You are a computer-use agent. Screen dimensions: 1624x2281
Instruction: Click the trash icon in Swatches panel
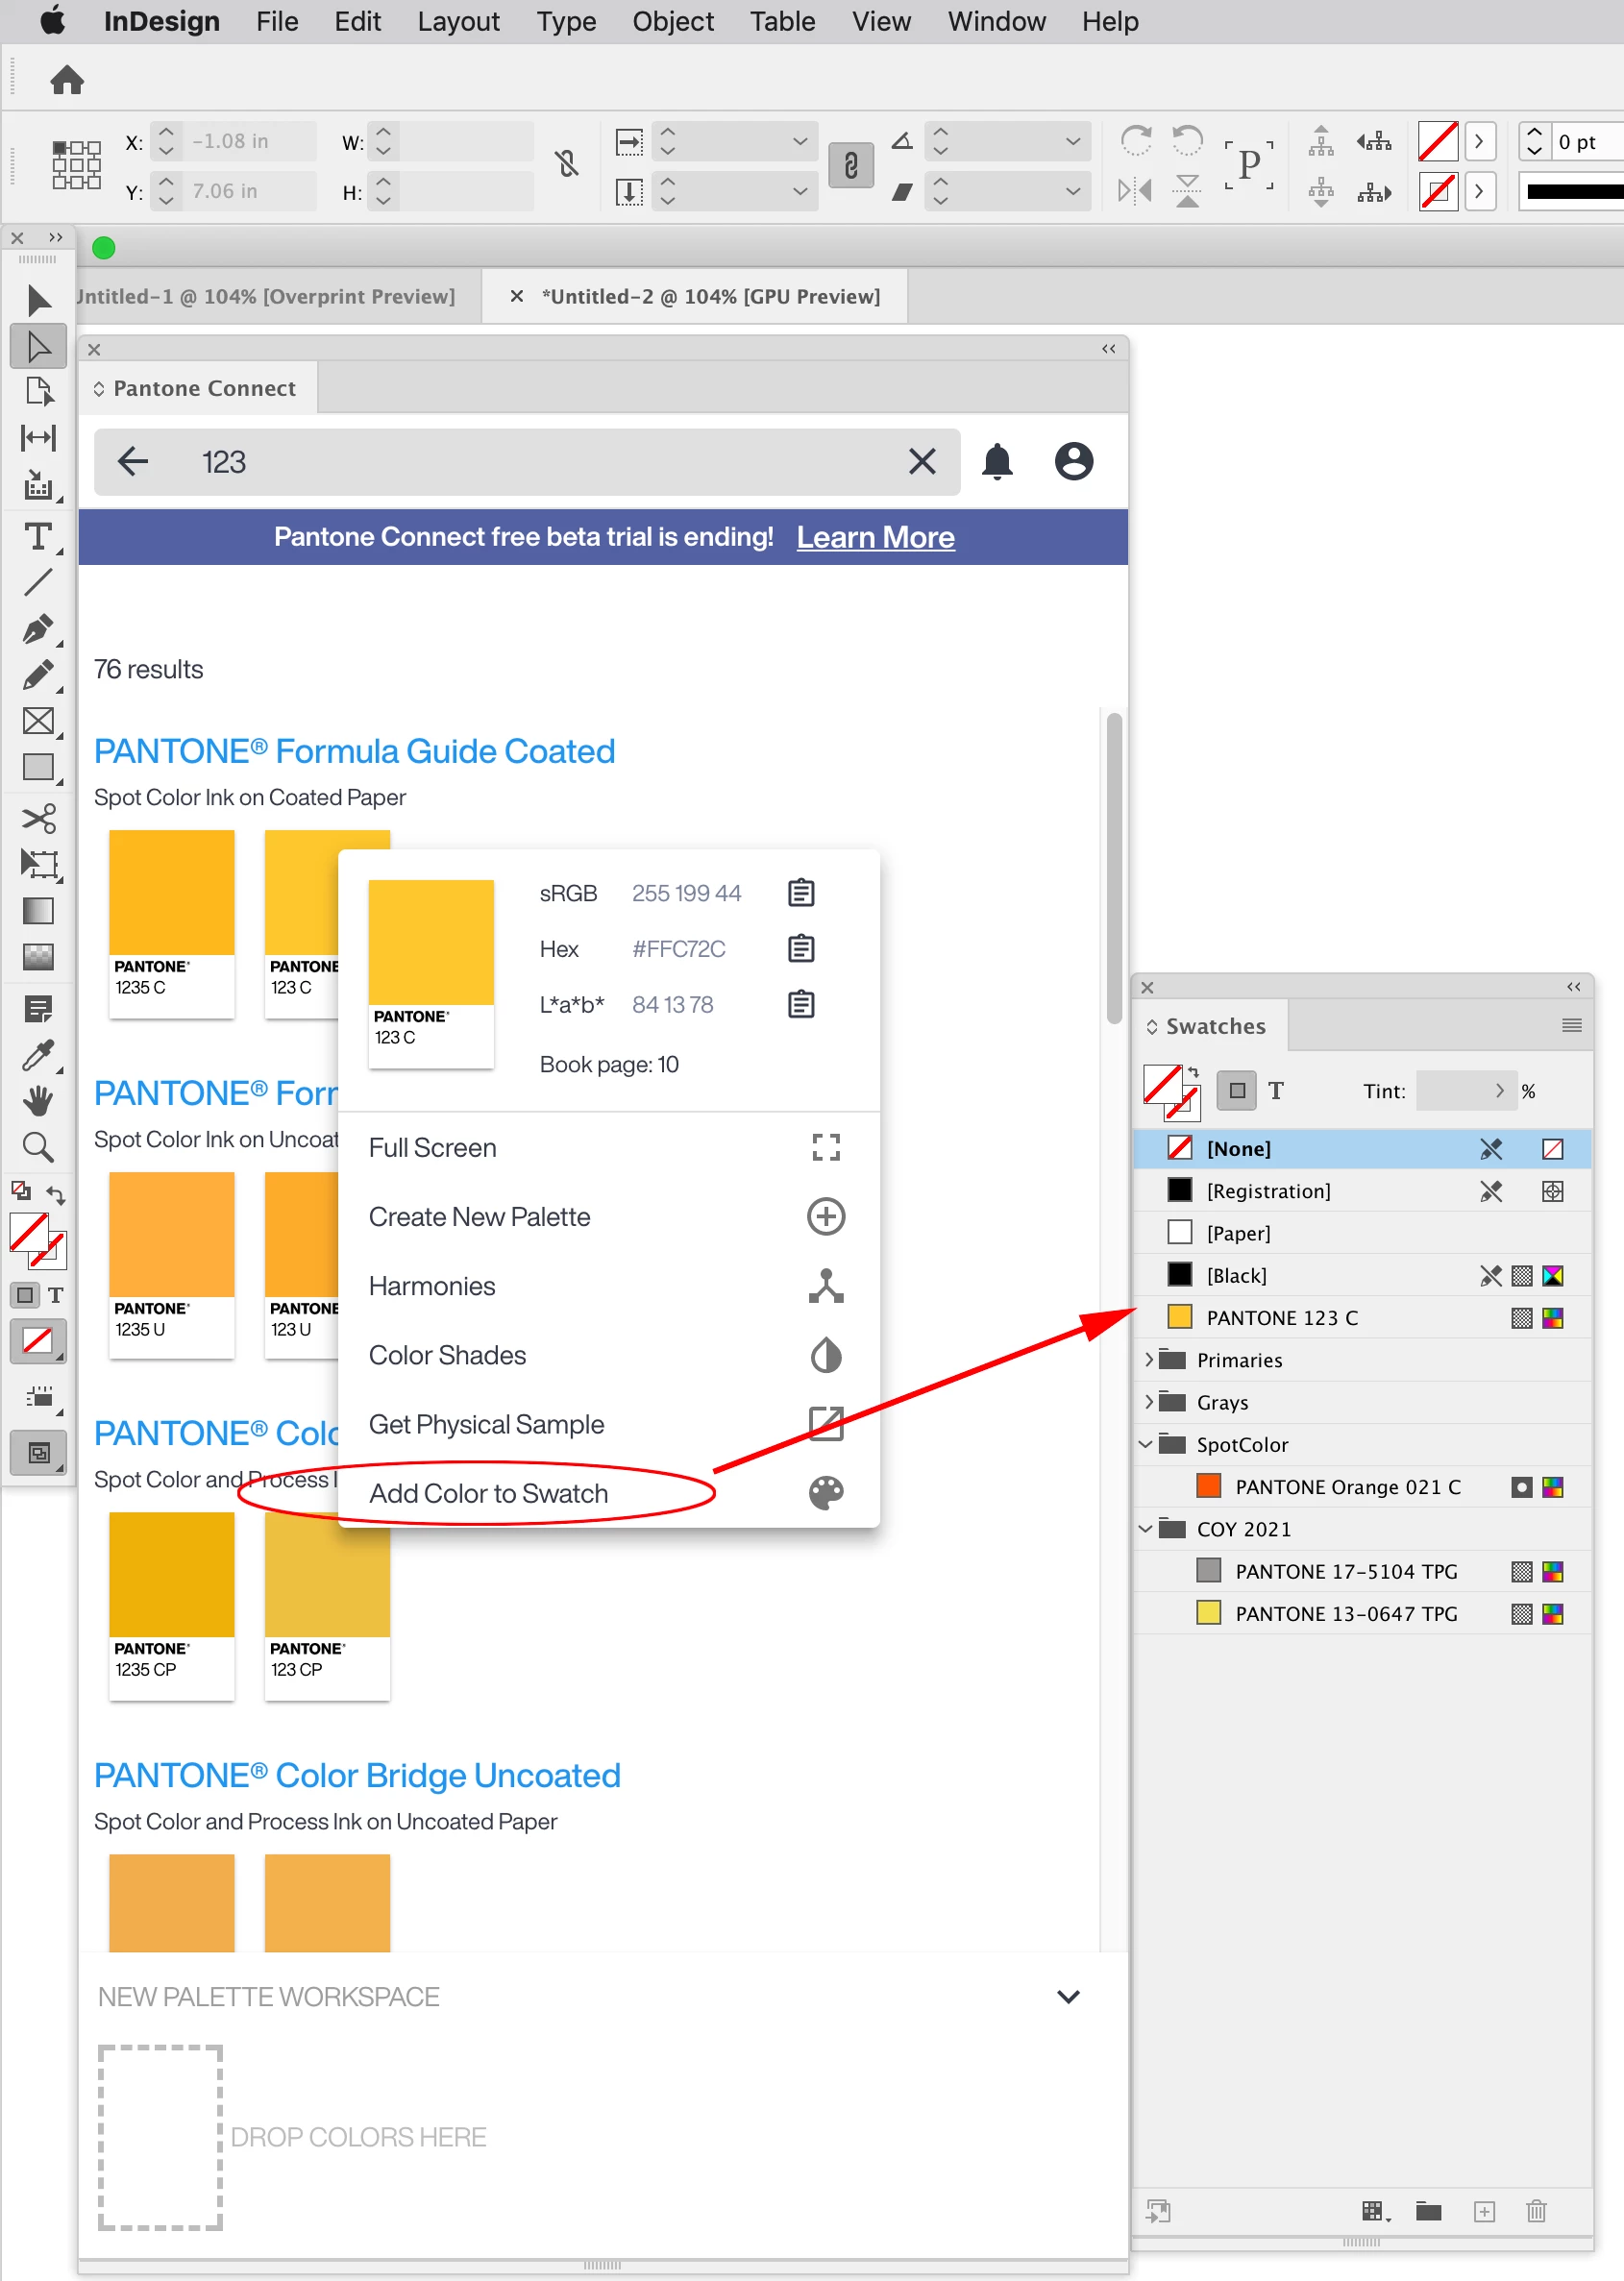1536,2212
